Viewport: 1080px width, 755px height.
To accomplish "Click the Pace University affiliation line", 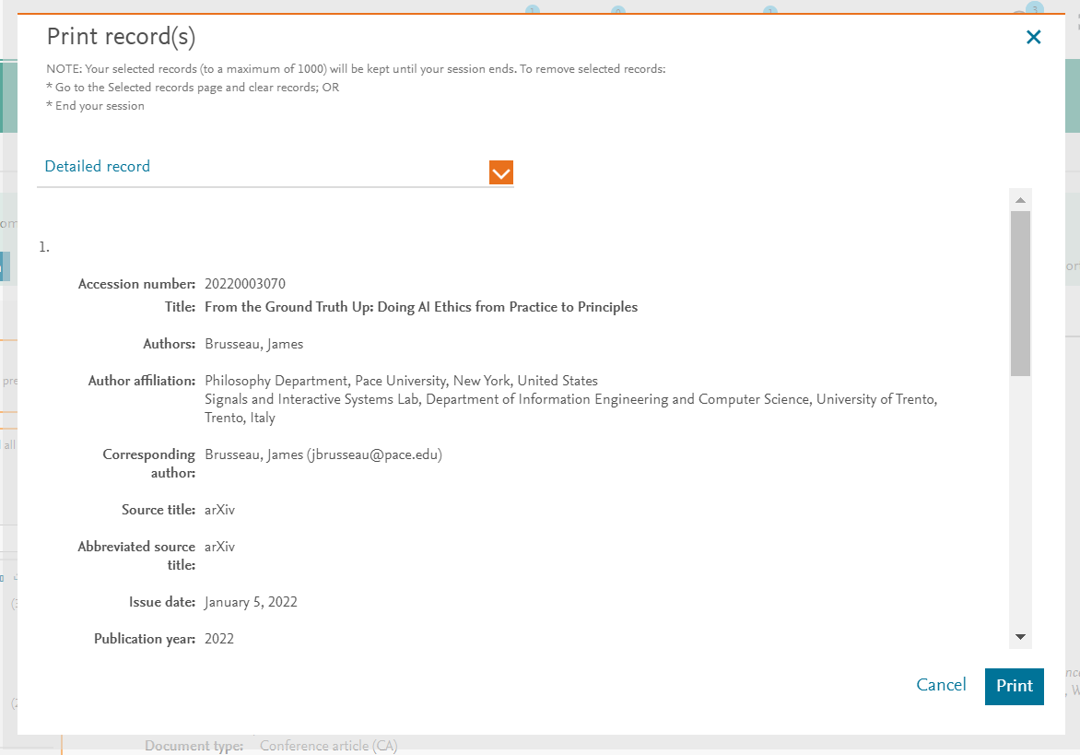I will coord(400,381).
